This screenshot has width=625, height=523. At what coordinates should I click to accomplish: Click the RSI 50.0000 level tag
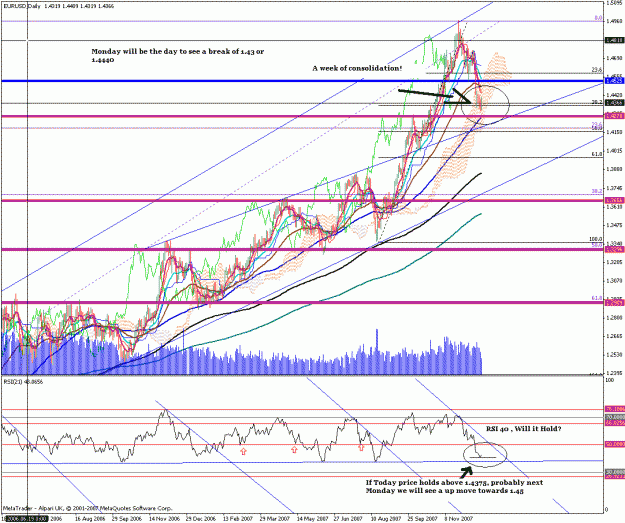point(614,444)
